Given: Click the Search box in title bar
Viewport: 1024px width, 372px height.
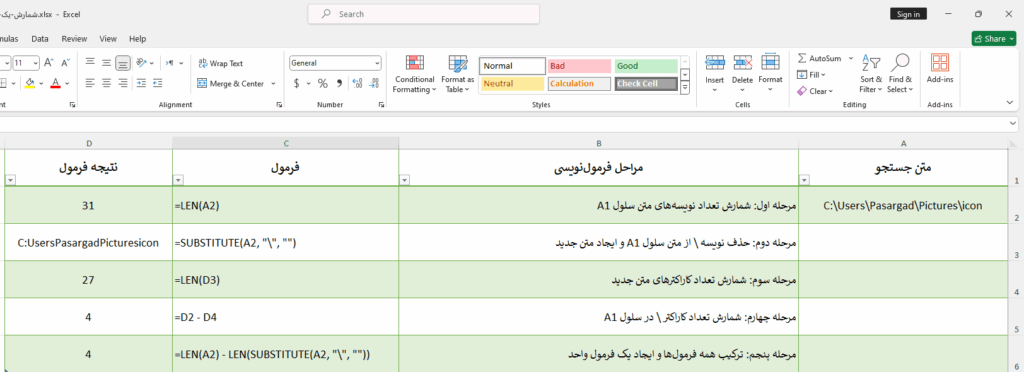Looking at the screenshot, I should pyautogui.click(x=424, y=14).
